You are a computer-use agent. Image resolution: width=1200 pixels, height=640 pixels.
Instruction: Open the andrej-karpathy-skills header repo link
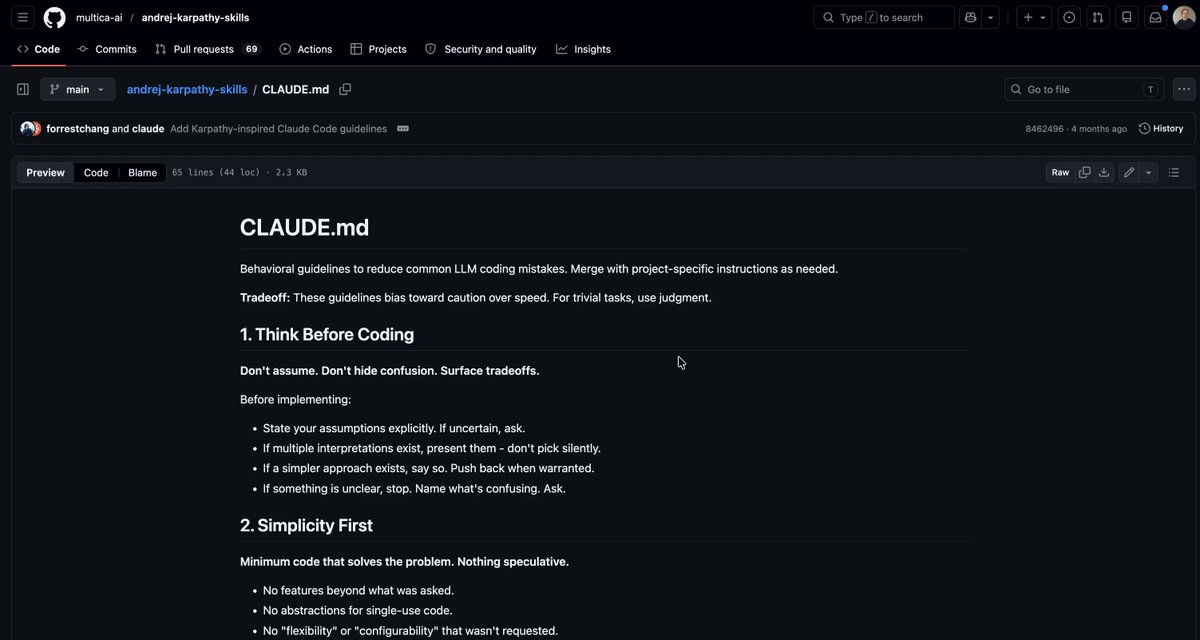[195, 17]
